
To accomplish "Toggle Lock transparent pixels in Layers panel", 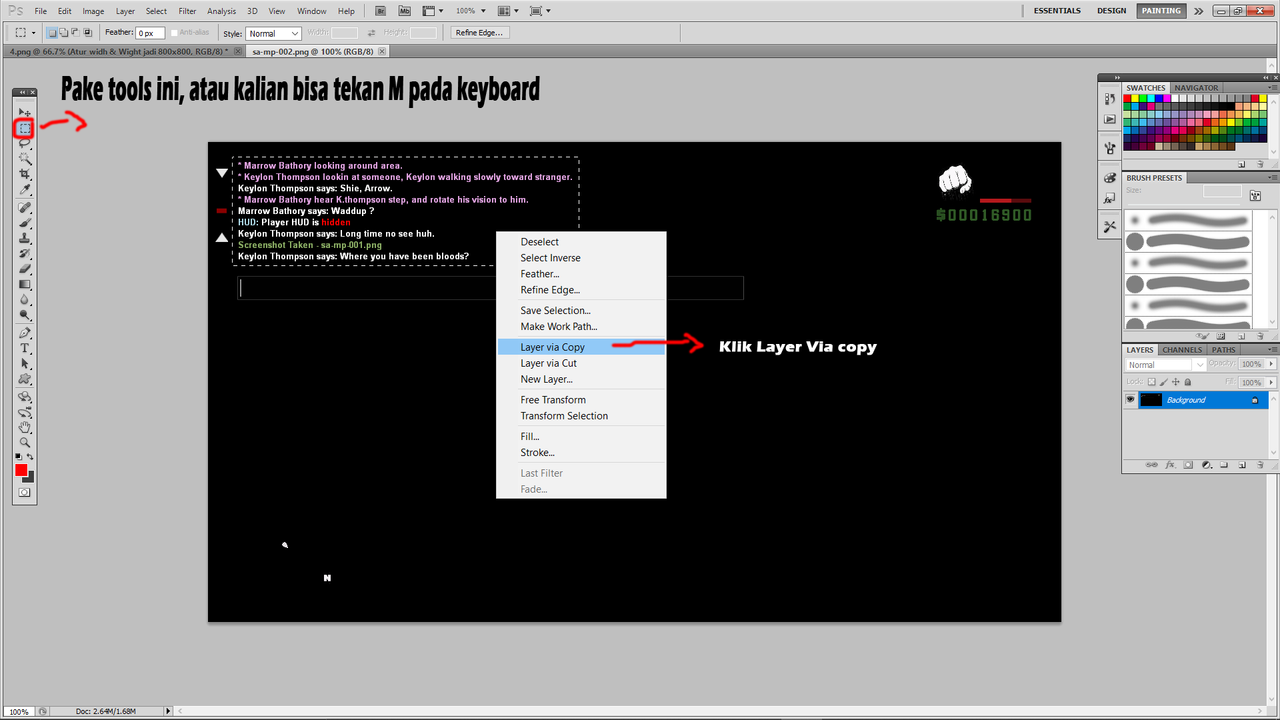I will 1152,382.
